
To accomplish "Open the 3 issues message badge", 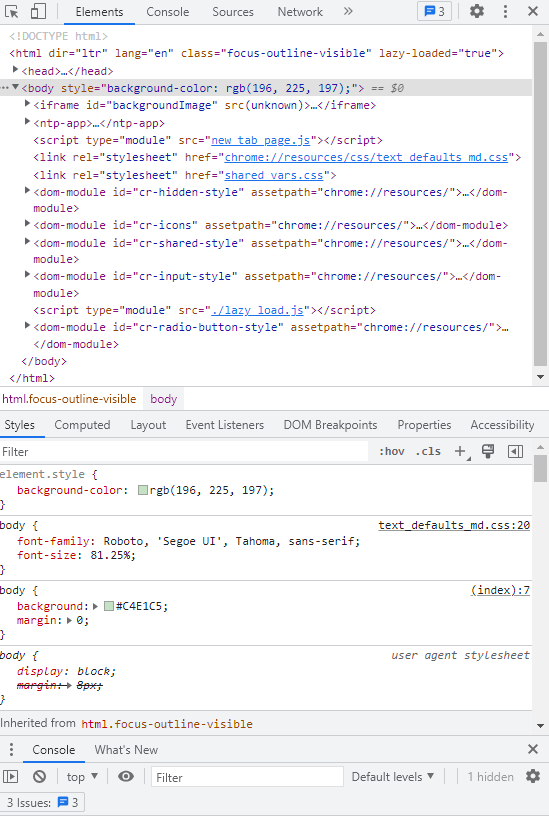I will pyautogui.click(x=435, y=11).
